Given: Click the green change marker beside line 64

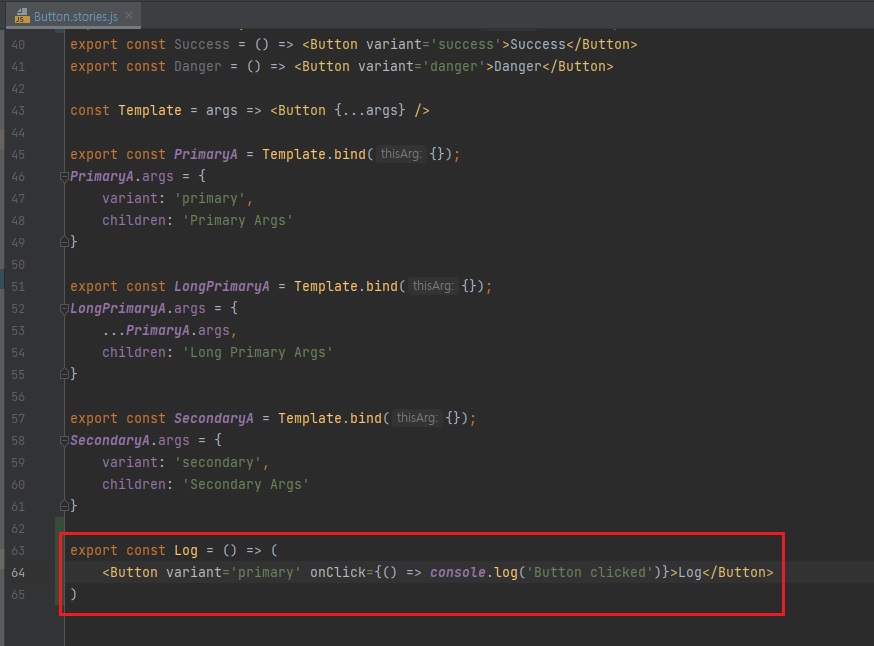Looking at the screenshot, I should [59, 572].
